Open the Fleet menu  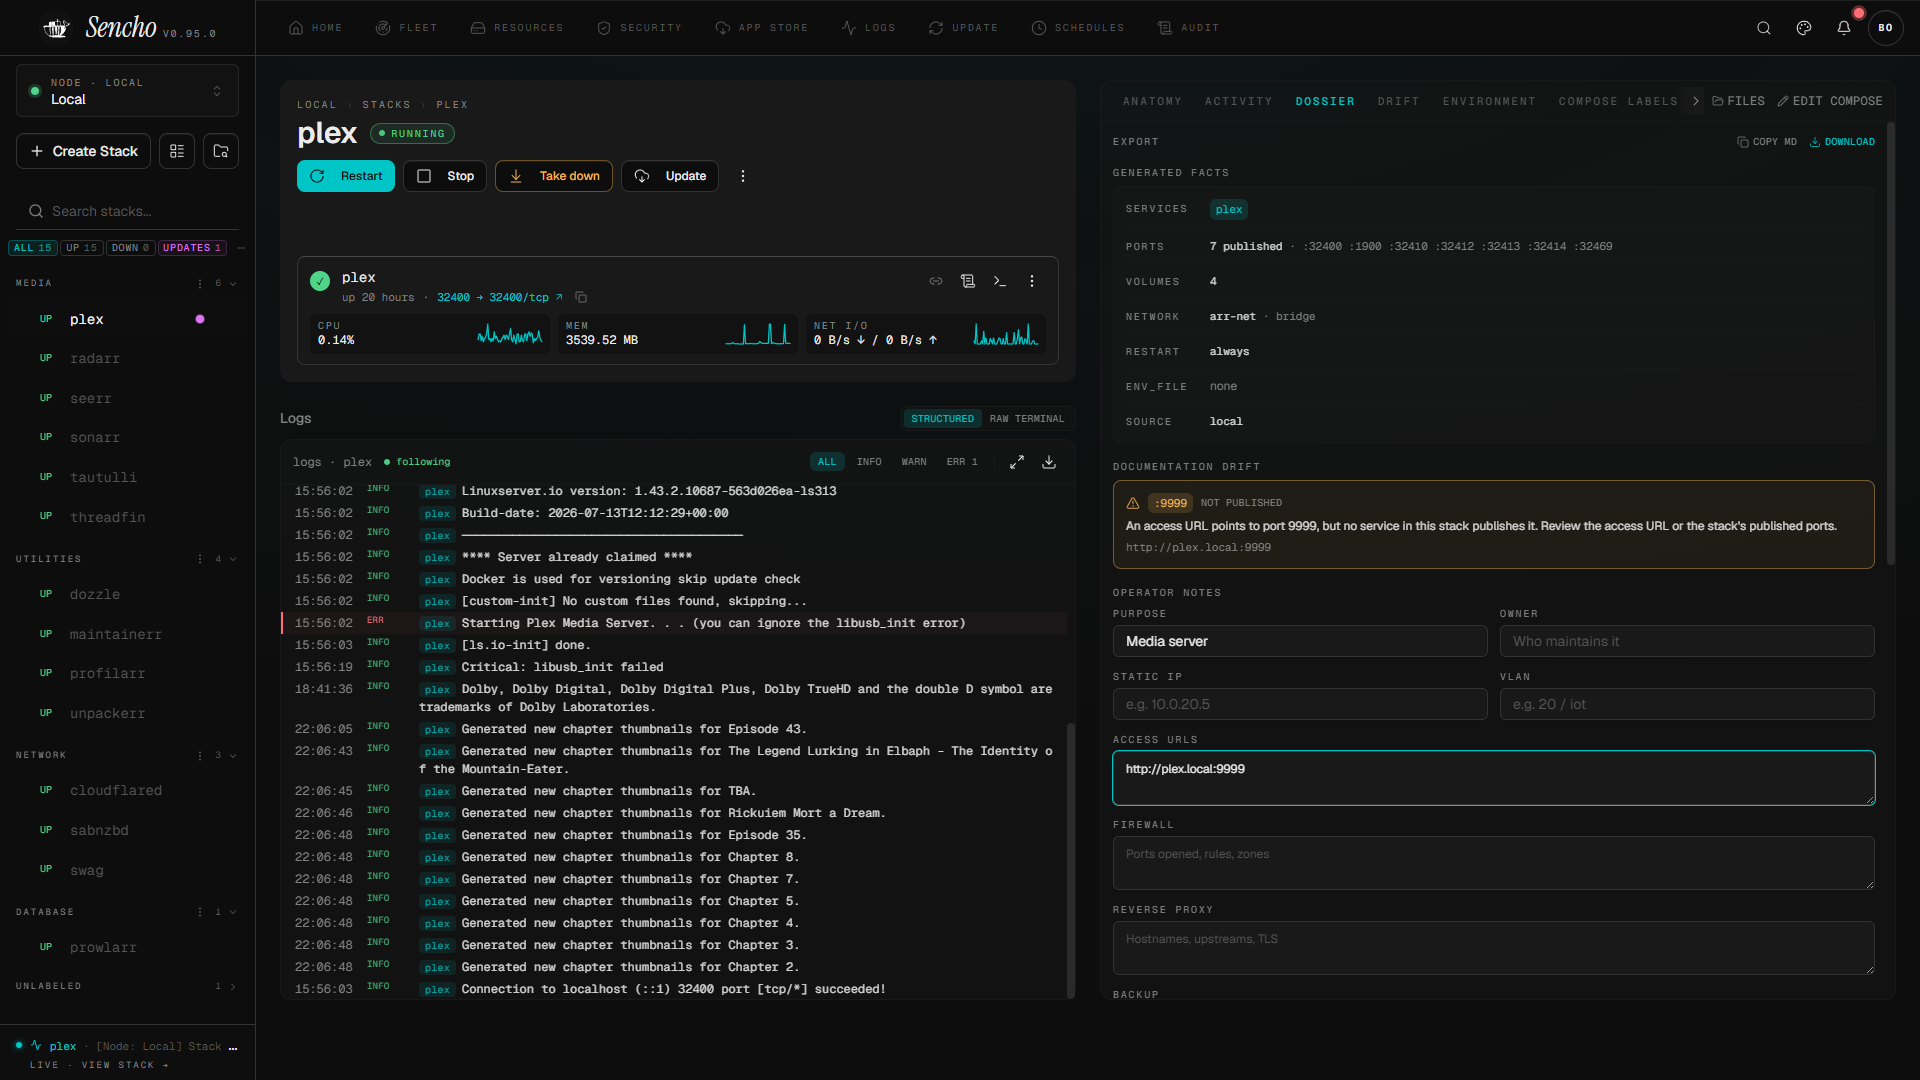[406, 28]
